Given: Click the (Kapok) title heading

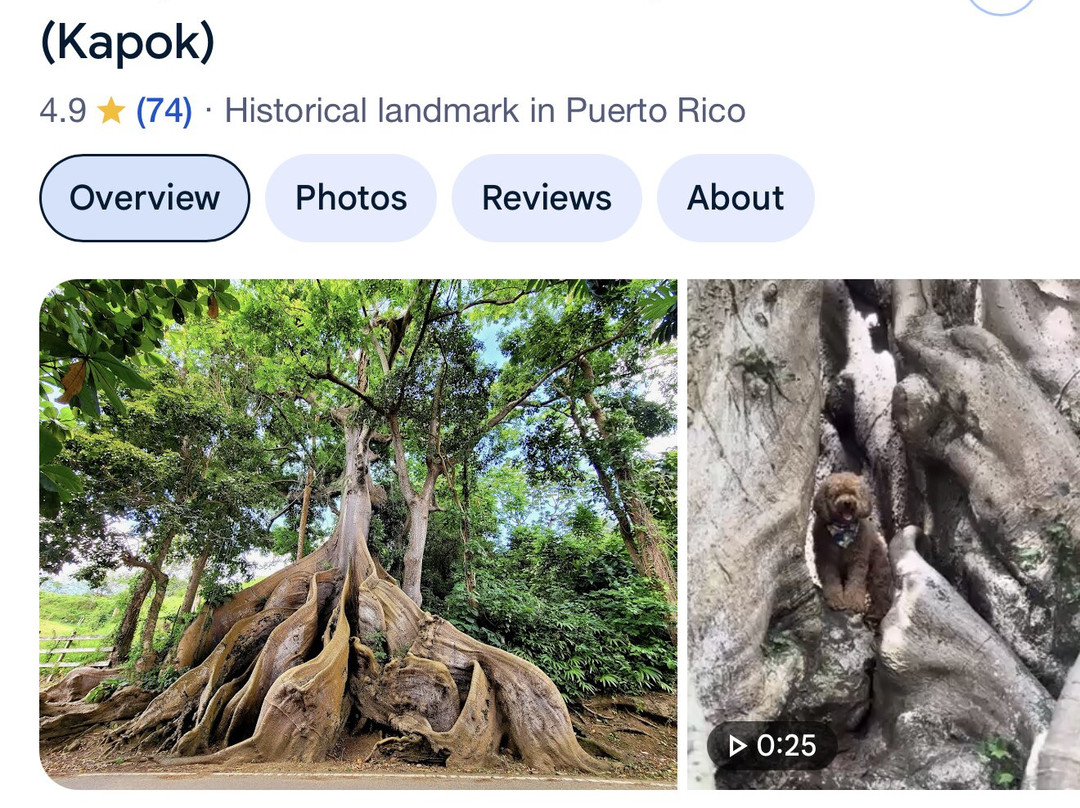Looking at the screenshot, I should pos(127,43).
